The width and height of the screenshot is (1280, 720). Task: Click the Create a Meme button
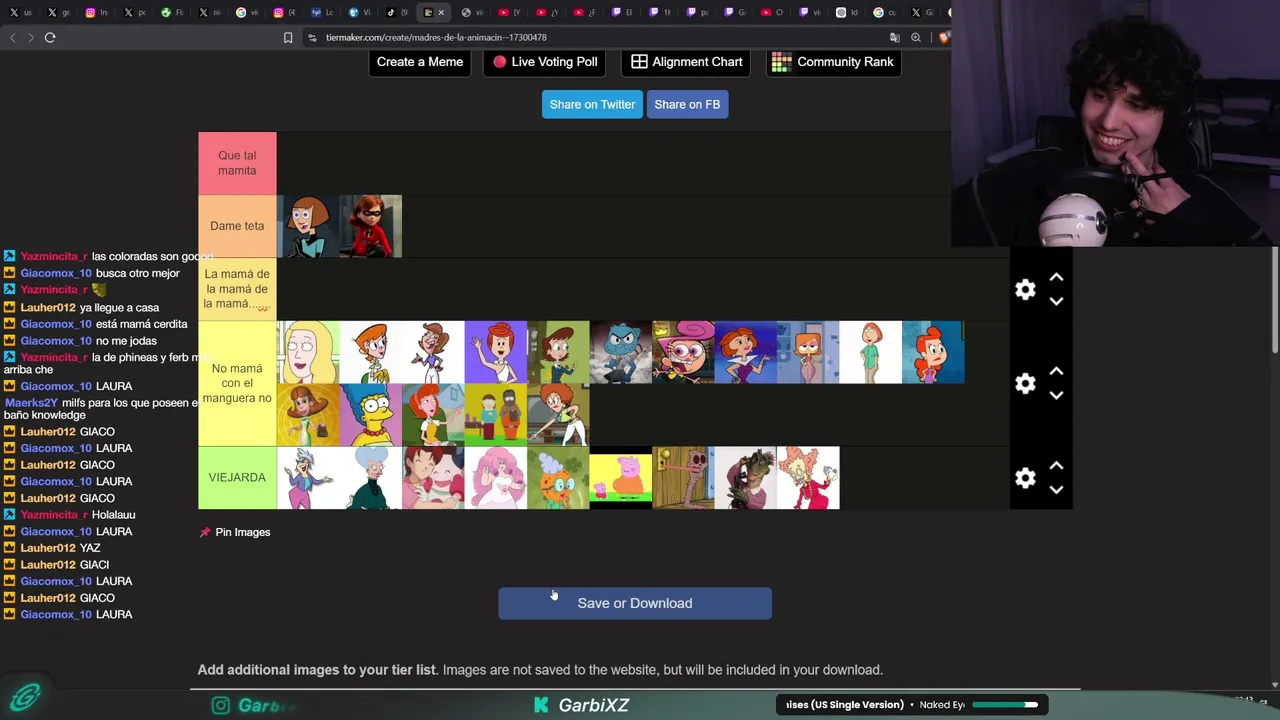(420, 62)
